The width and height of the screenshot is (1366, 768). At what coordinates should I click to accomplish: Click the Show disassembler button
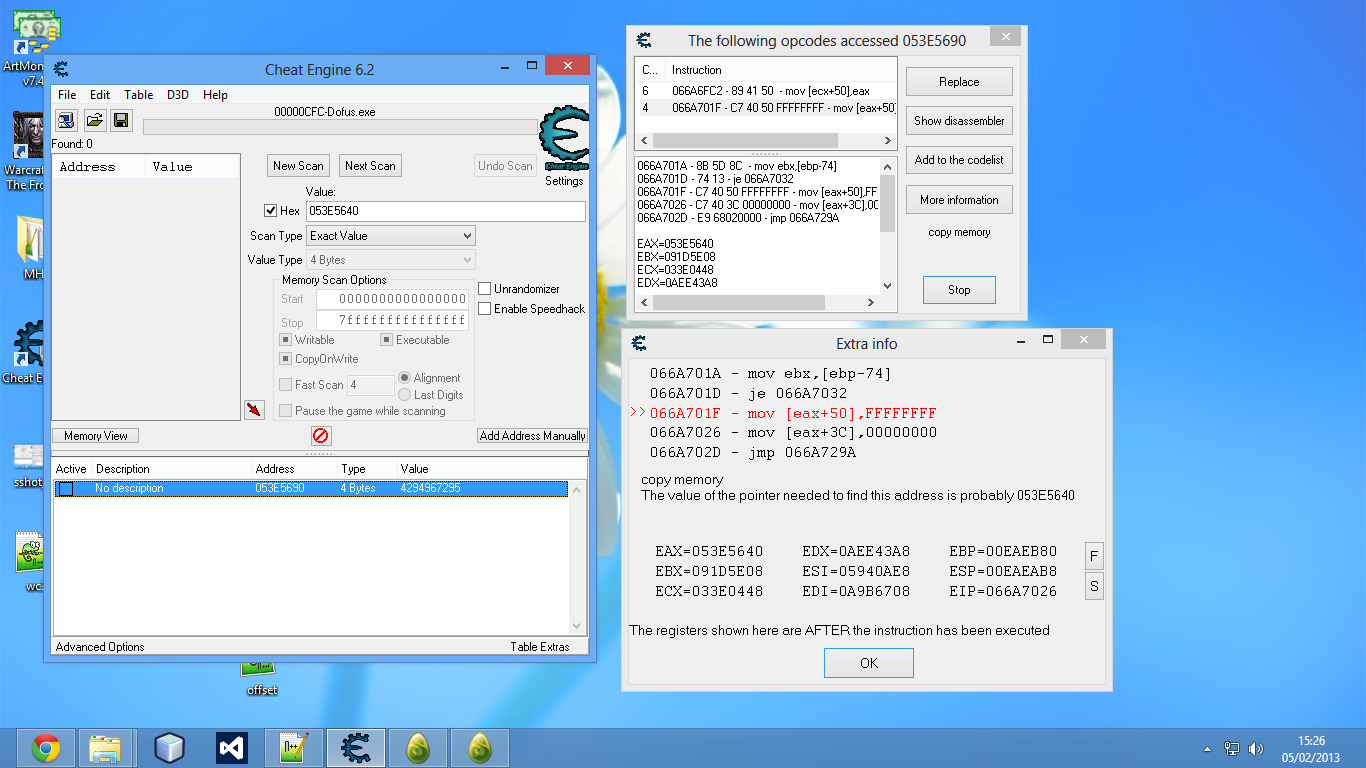(x=959, y=121)
